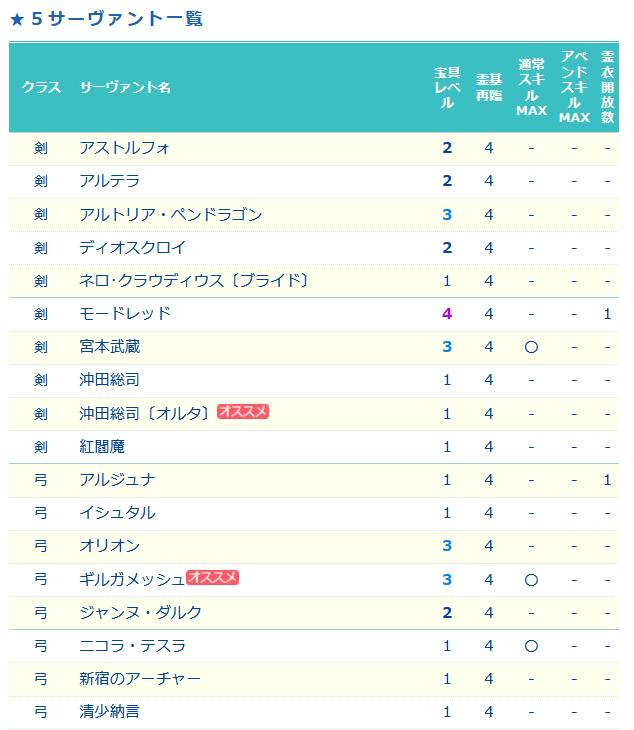Click the クラス column header

coord(41,87)
